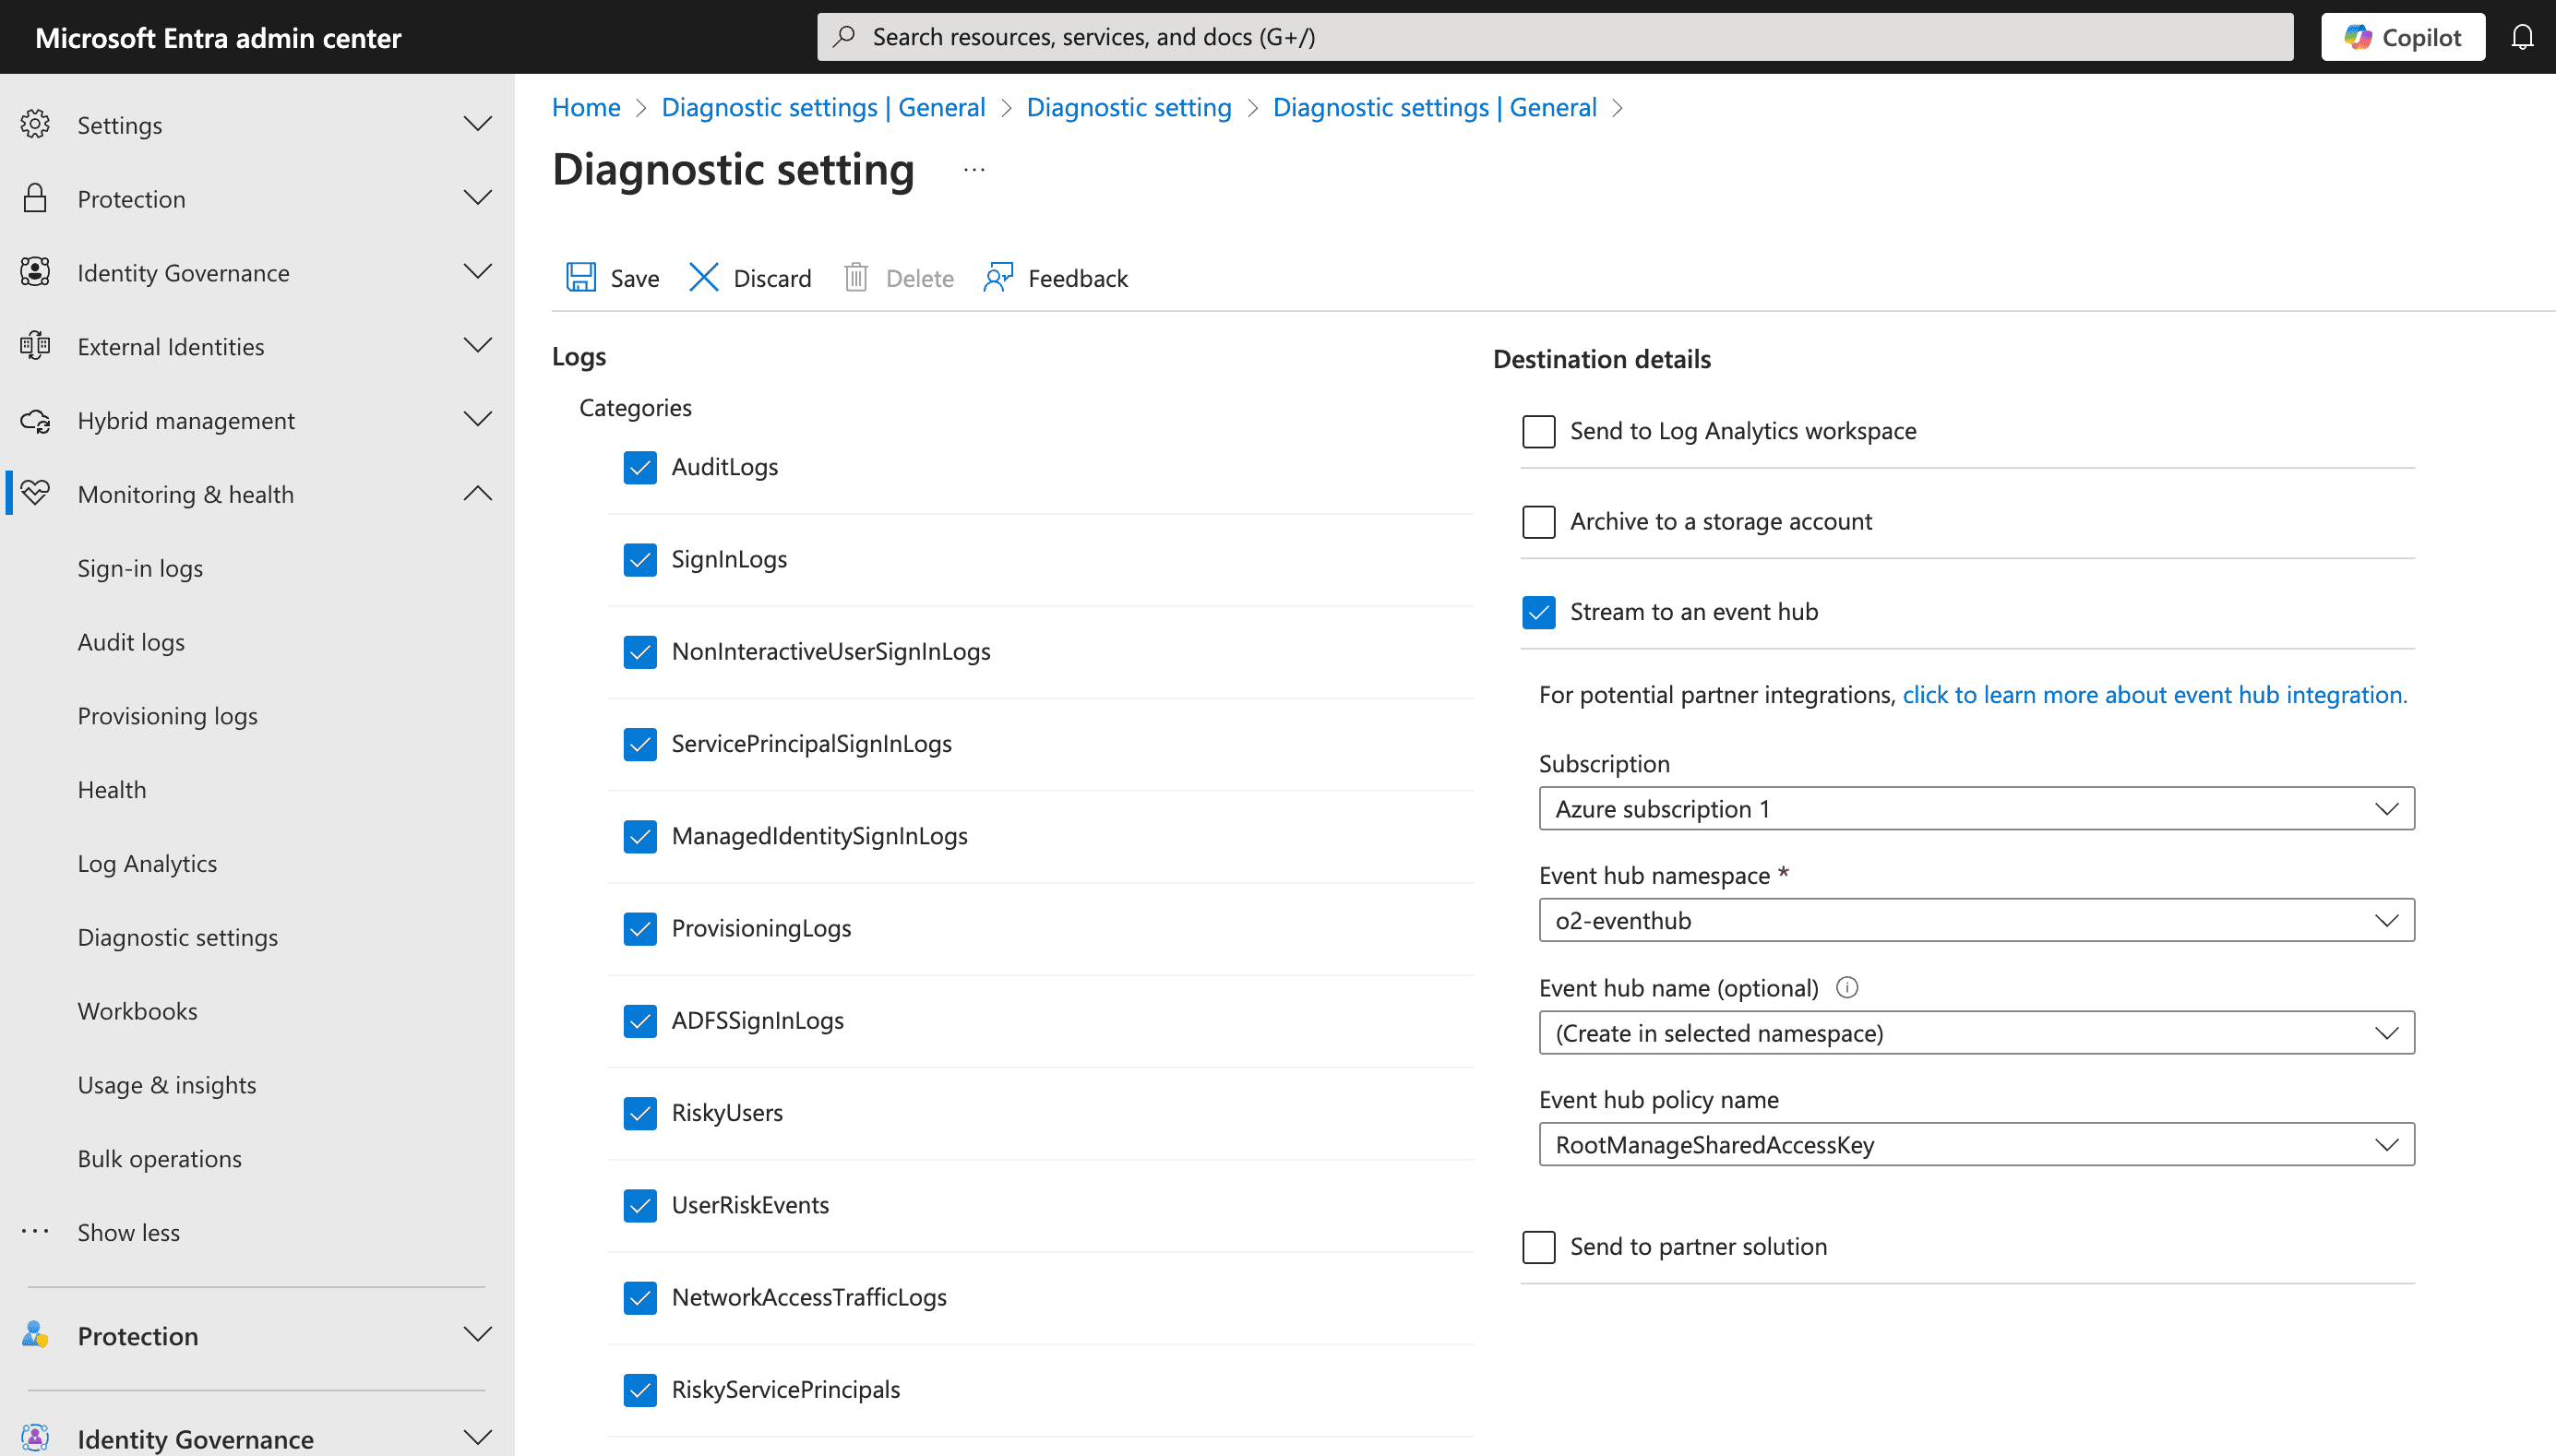Click the Hybrid management cloud icon
Screen dimensions: 2556x1456
coord(36,420)
